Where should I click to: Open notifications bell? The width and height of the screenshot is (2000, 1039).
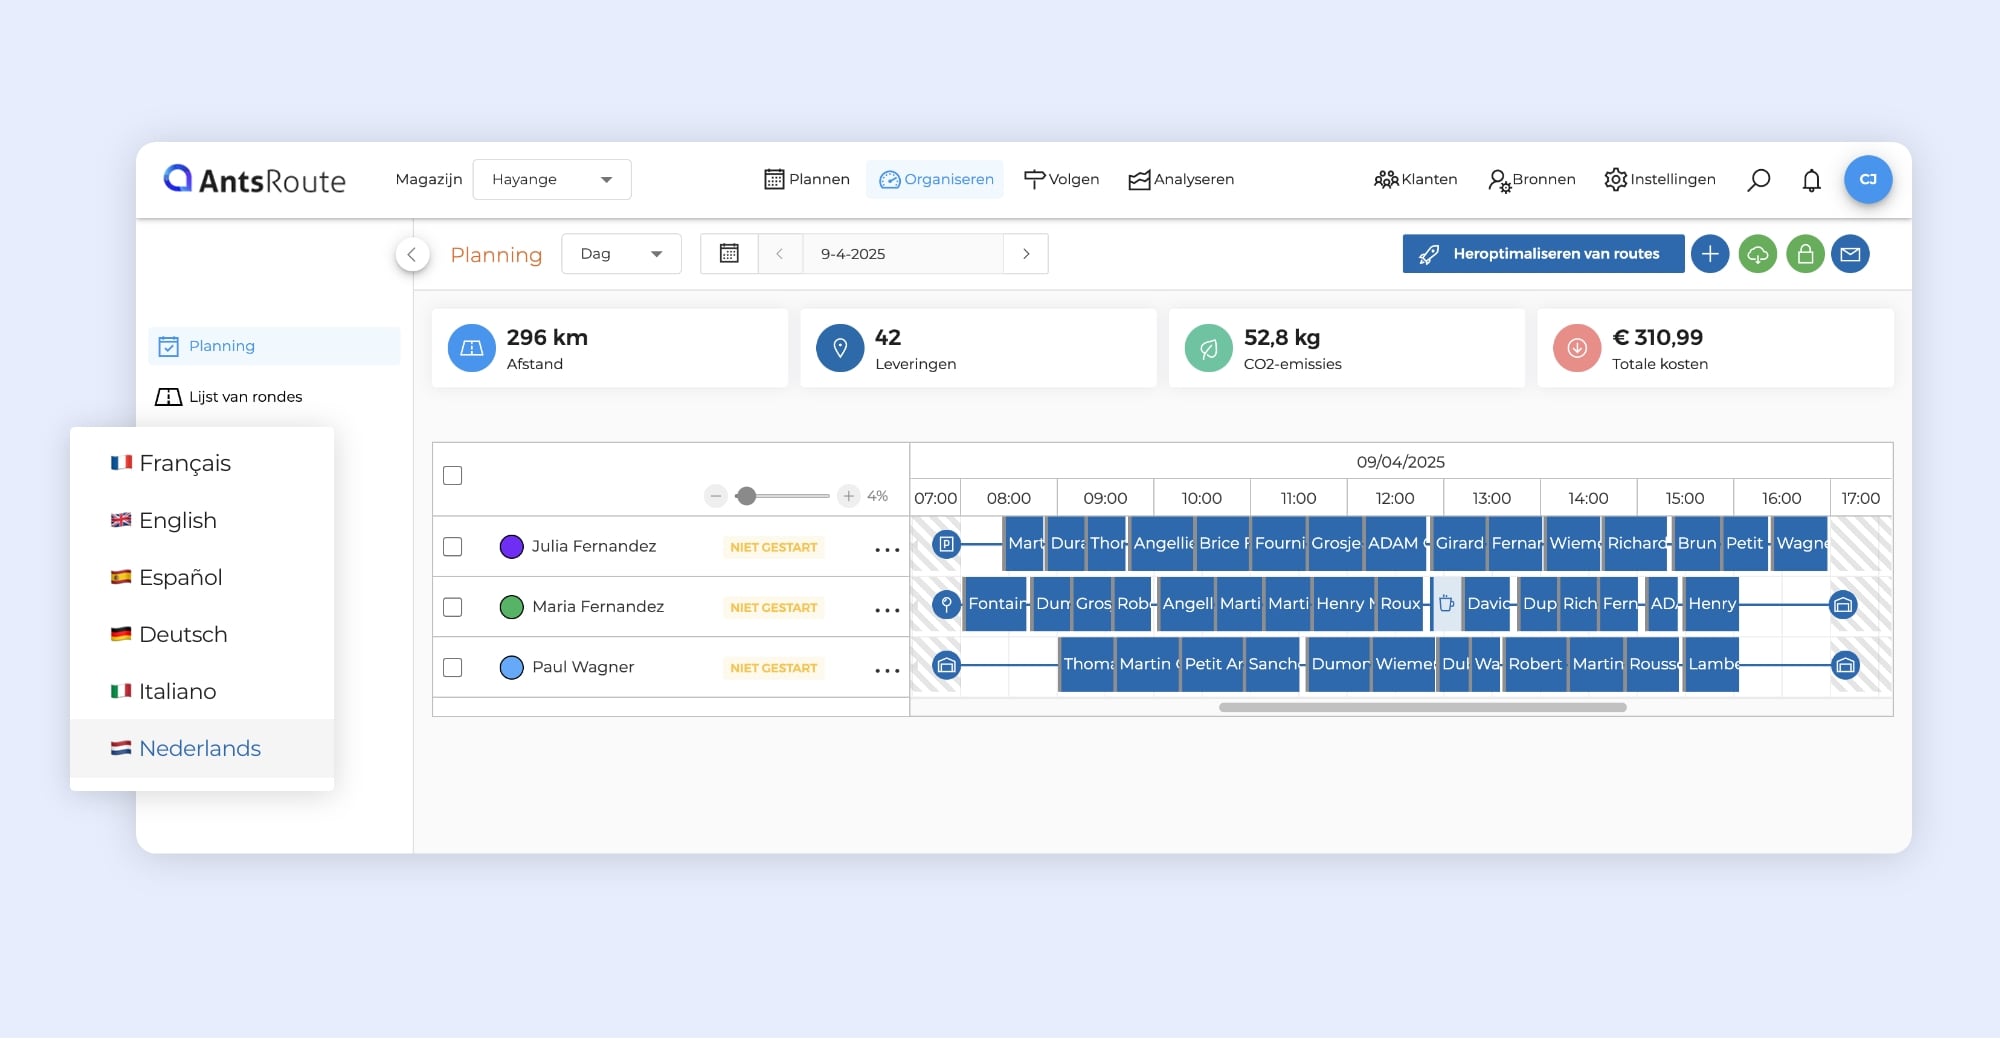point(1811,180)
